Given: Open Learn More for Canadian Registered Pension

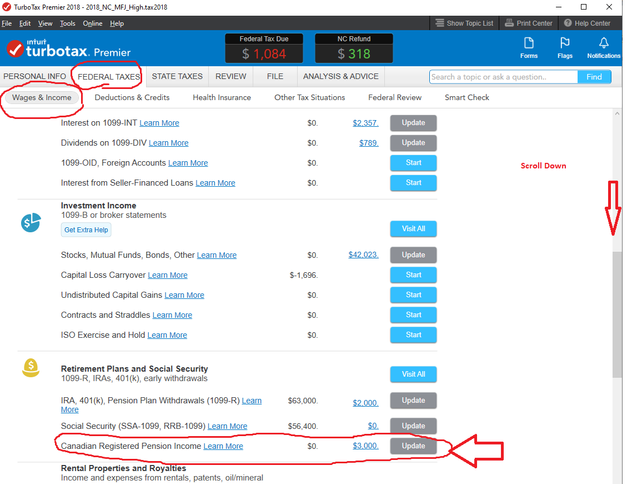Looking at the screenshot, I should (223, 446).
